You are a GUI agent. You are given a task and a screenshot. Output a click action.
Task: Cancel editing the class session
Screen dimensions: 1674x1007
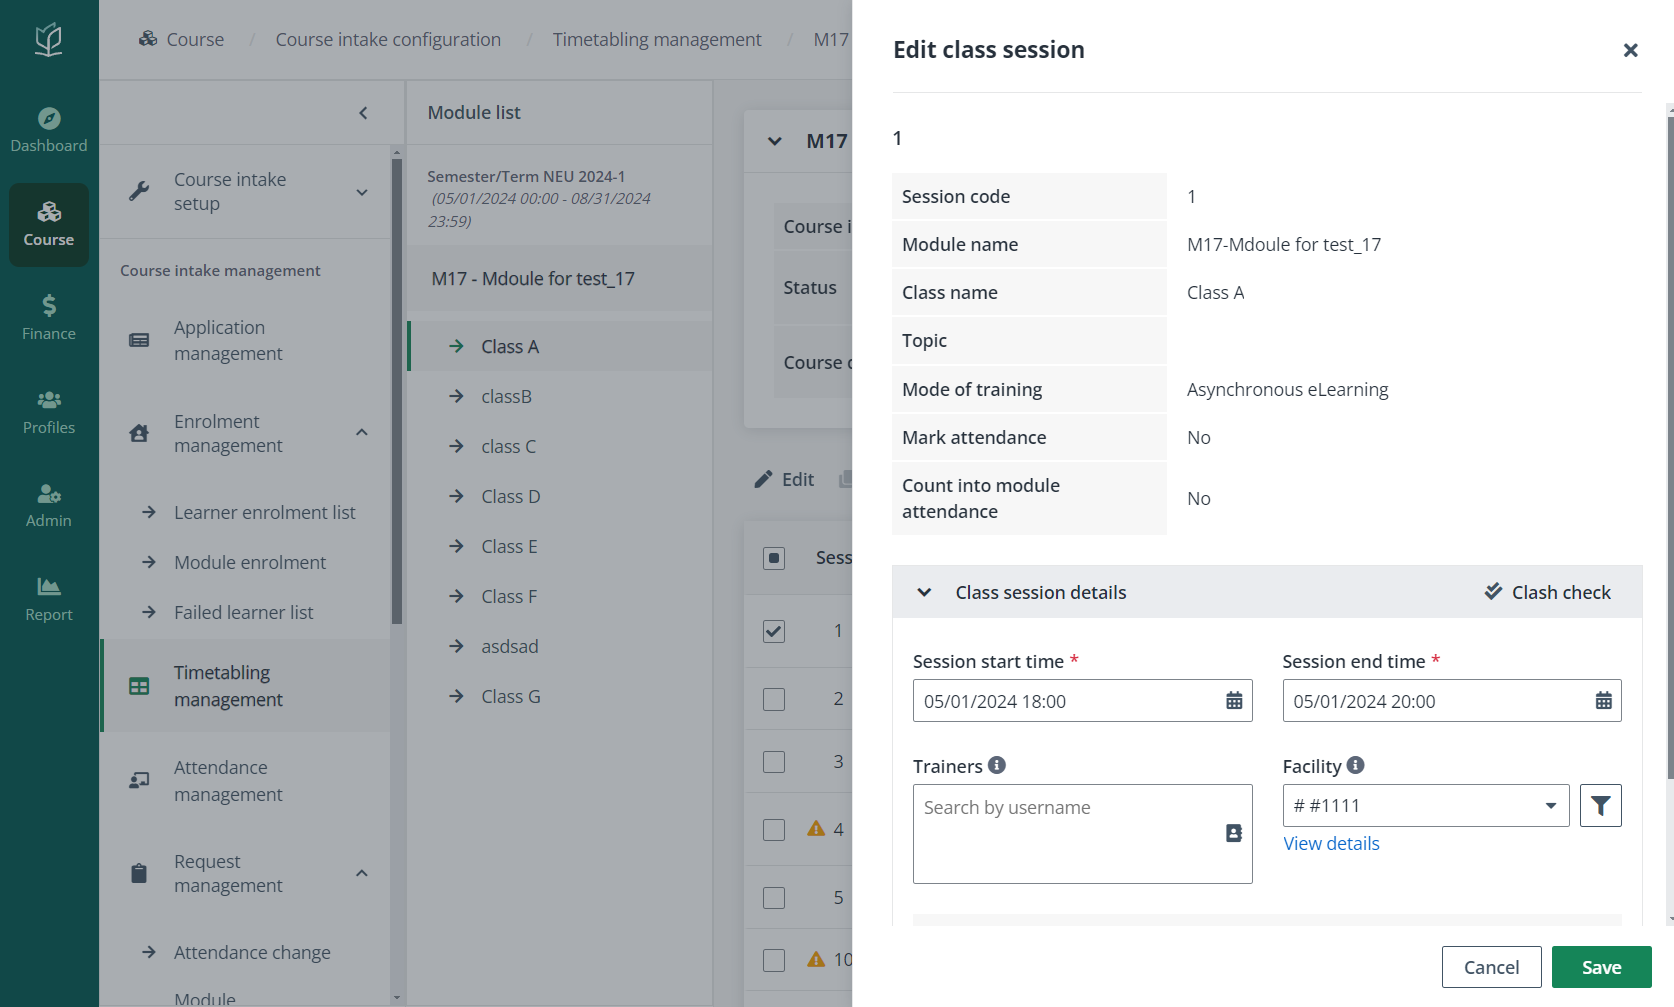click(x=1491, y=967)
